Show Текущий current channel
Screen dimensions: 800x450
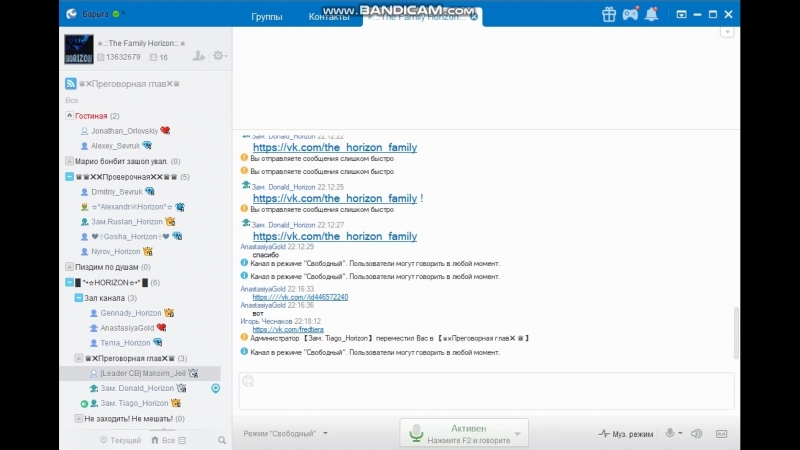[x=120, y=440]
